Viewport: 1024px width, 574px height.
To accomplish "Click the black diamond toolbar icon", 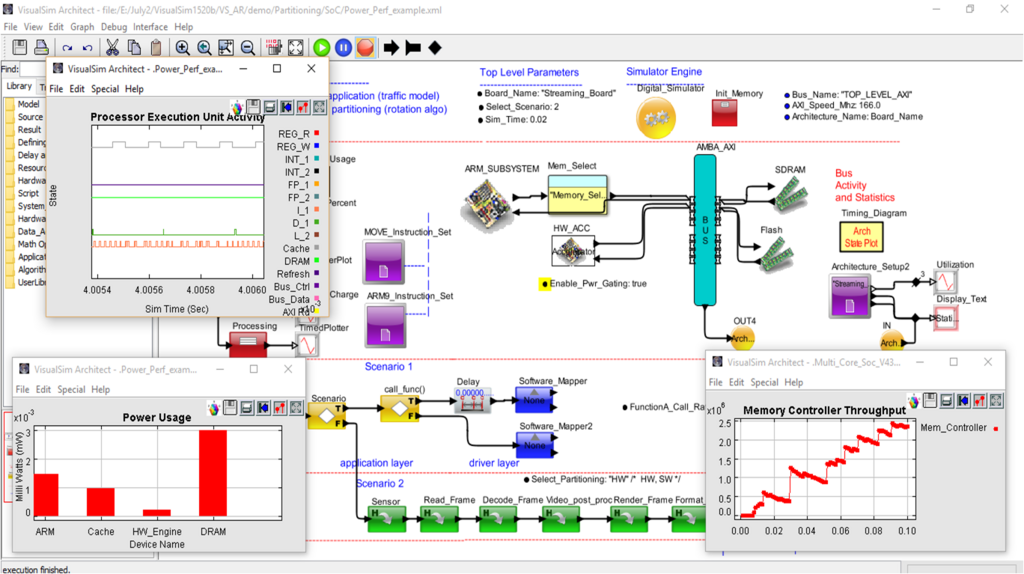I will click(x=435, y=48).
